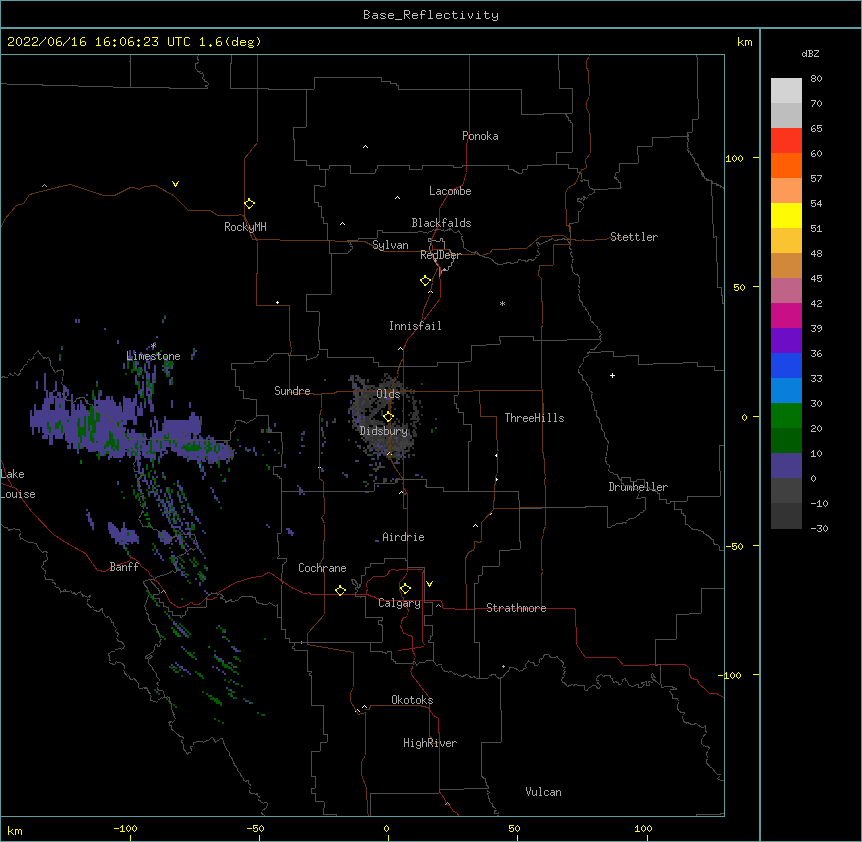
Task: Click the RockyMH label
Action: pyautogui.click(x=245, y=227)
